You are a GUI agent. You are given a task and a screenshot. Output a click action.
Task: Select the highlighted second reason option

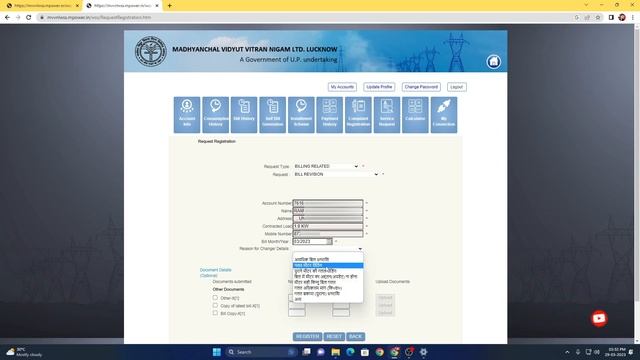point(328,265)
